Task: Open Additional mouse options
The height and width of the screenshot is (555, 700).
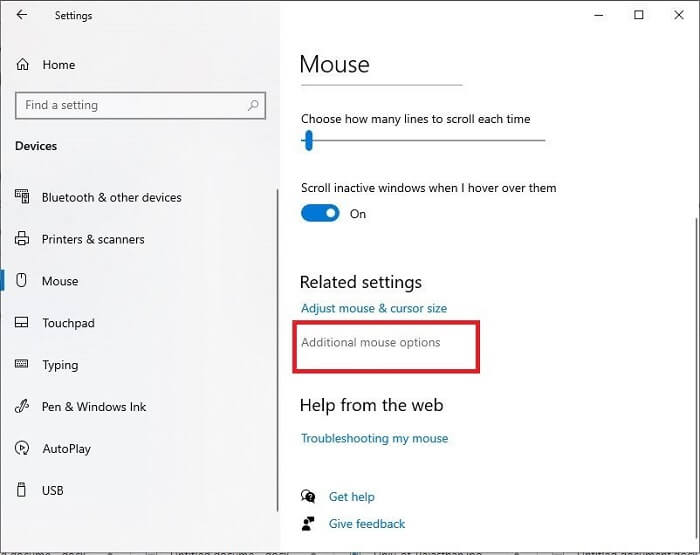Action: (x=371, y=342)
